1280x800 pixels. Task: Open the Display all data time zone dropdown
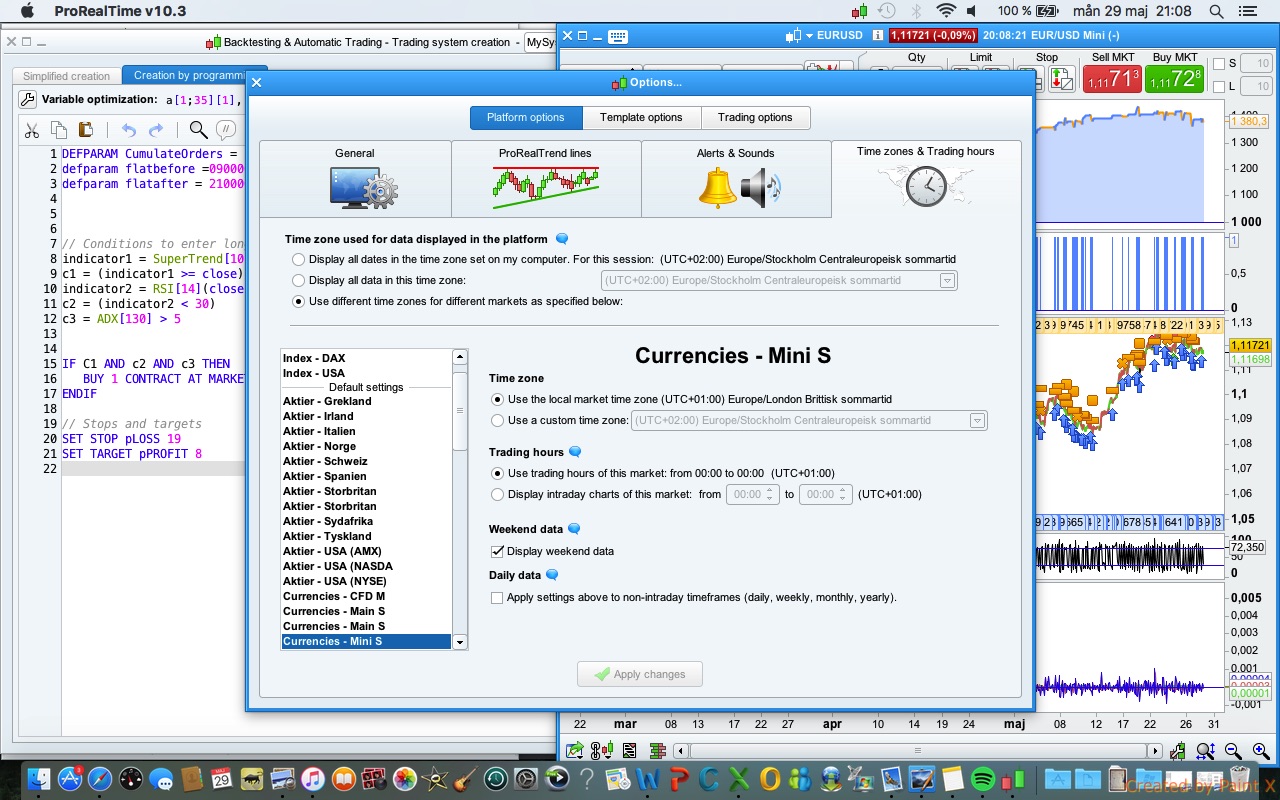(x=779, y=281)
